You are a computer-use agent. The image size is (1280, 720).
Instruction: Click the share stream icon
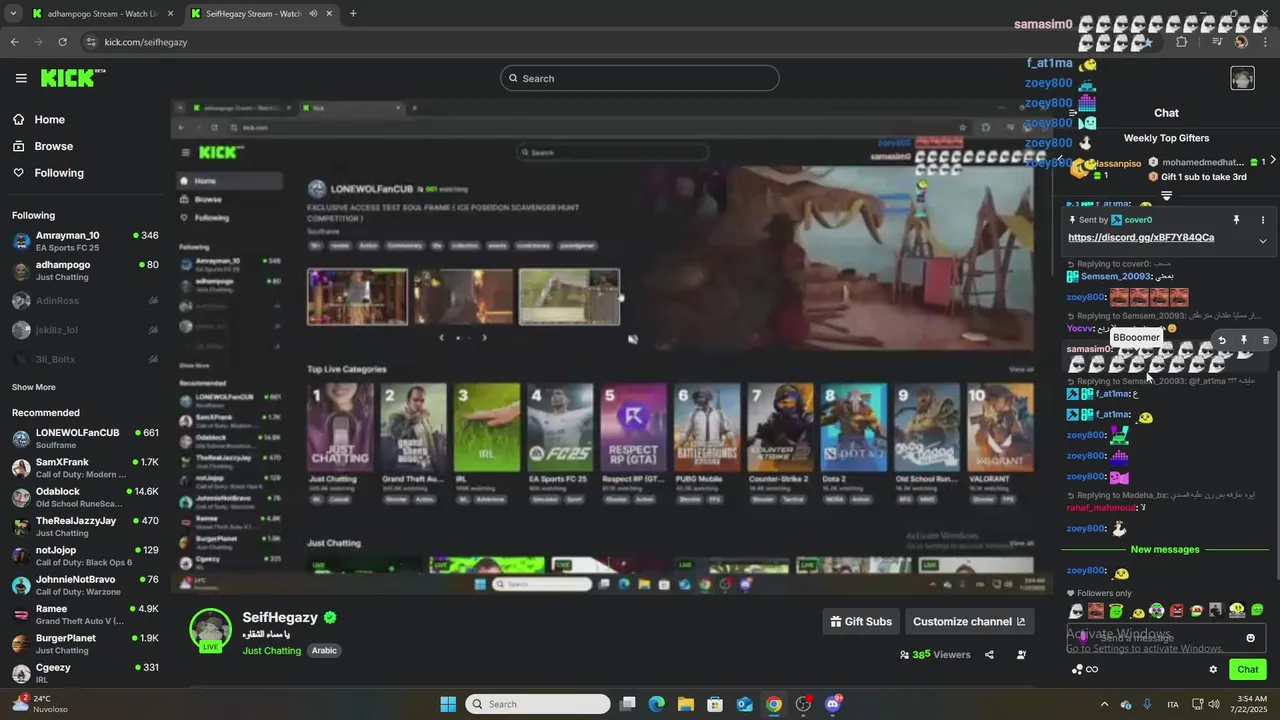pyautogui.click(x=989, y=655)
